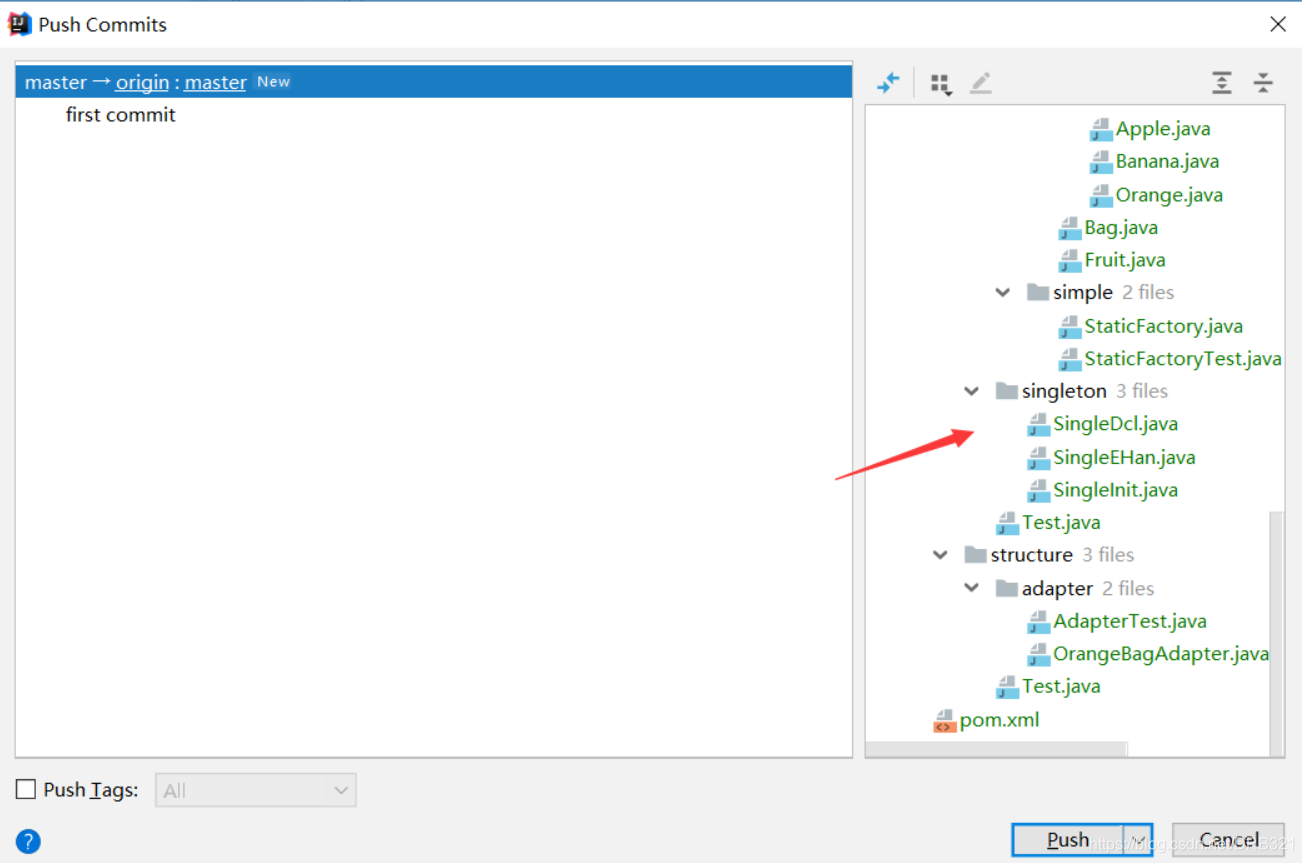This screenshot has height=863, width=1304.
Task: Collapse the singleton folder chevron
Action: [971, 391]
